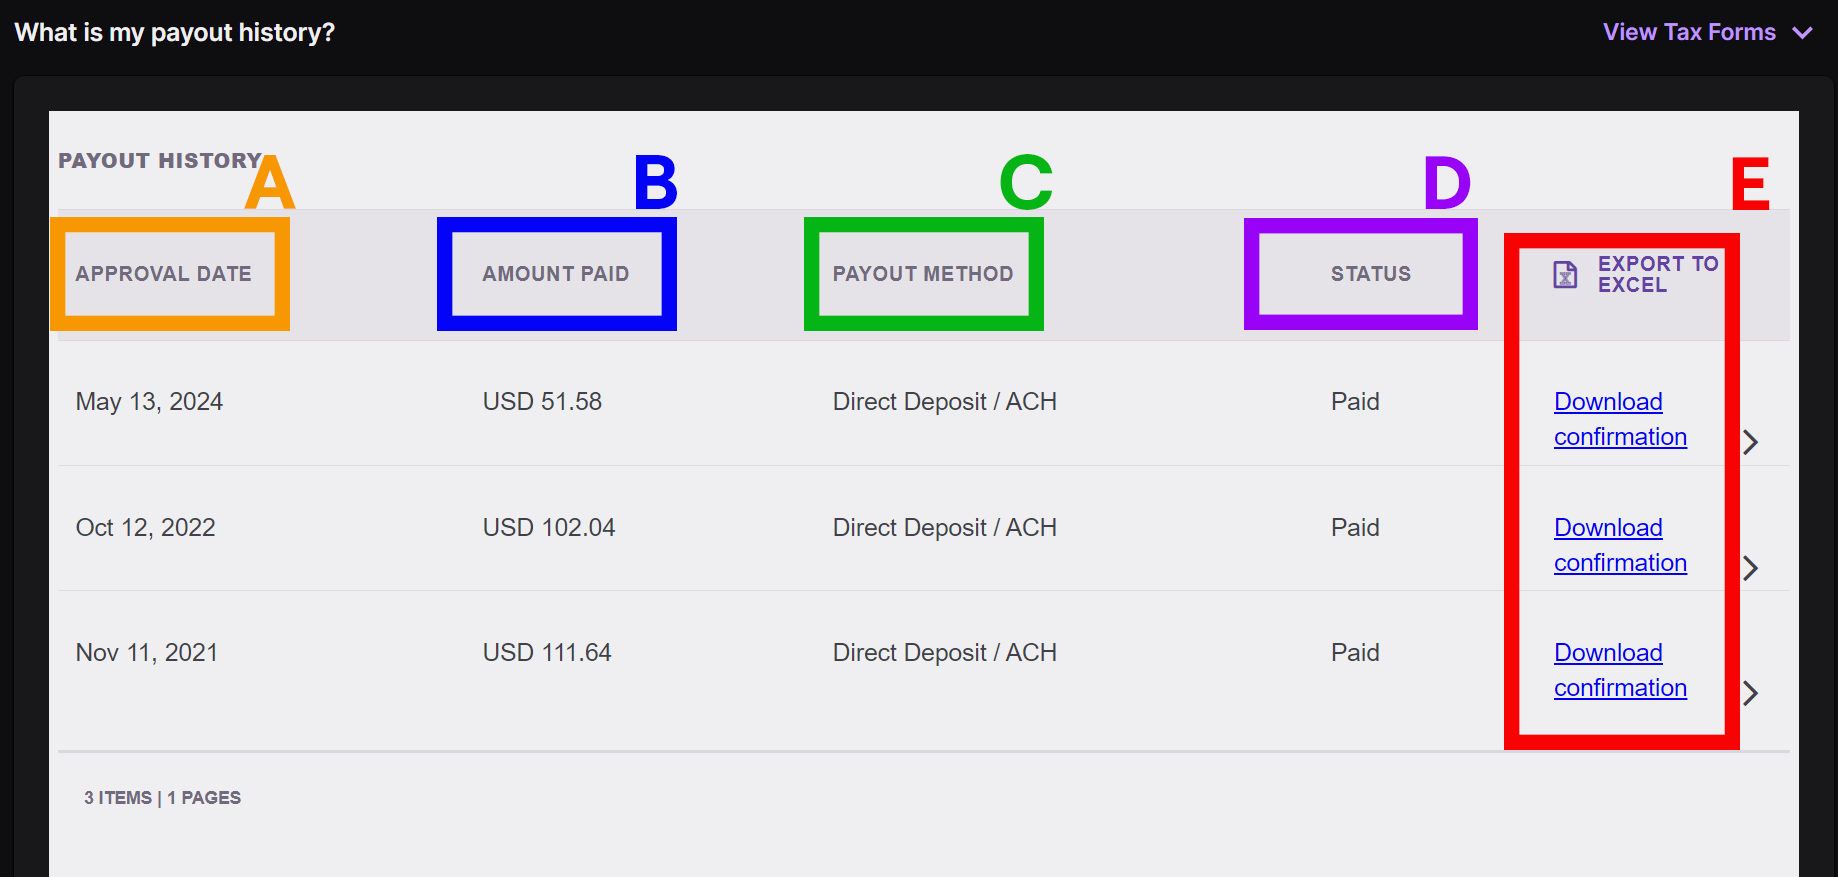Expand the Nov 11, 2021 row chevron
Image resolution: width=1838 pixels, height=877 pixels.
[1750, 693]
